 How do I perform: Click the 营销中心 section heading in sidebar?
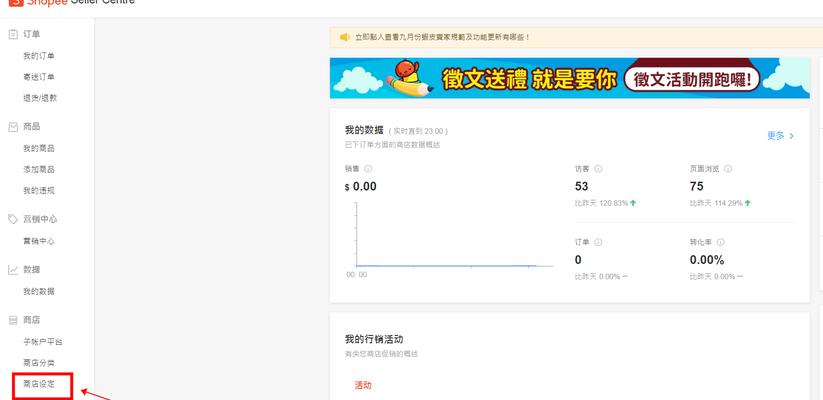click(x=40, y=219)
